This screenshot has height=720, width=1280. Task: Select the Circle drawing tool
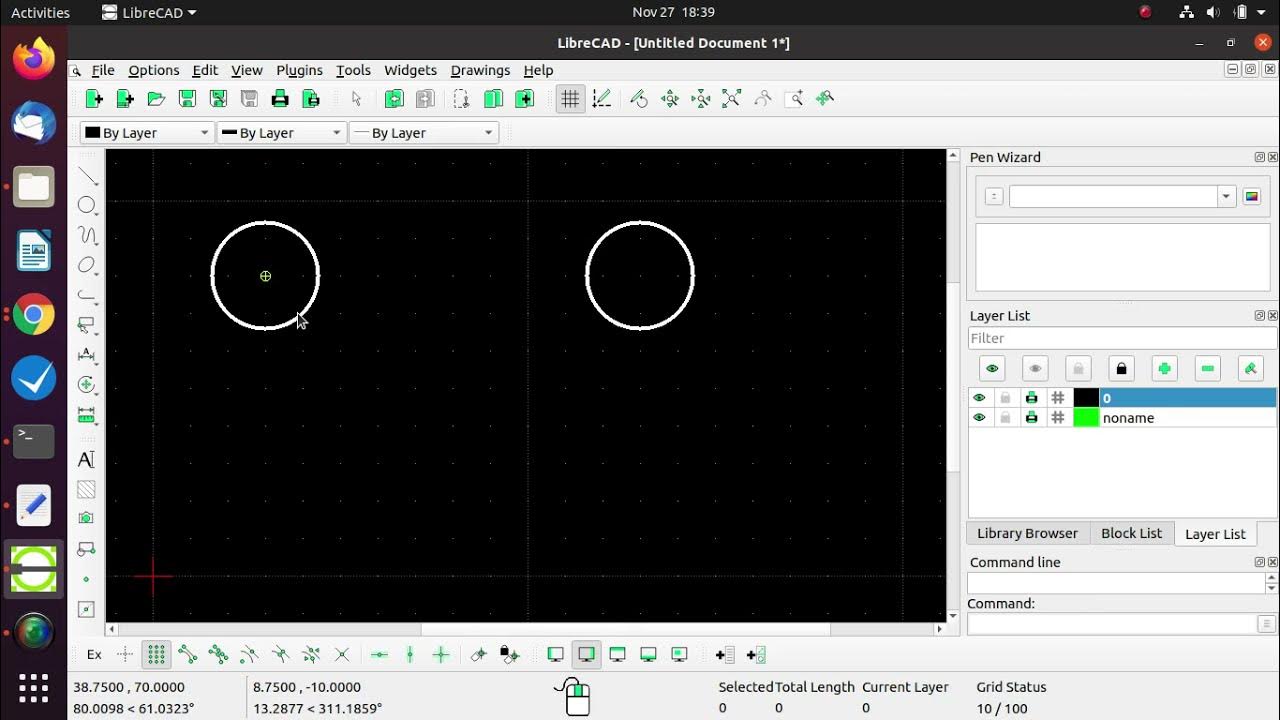[x=87, y=205]
